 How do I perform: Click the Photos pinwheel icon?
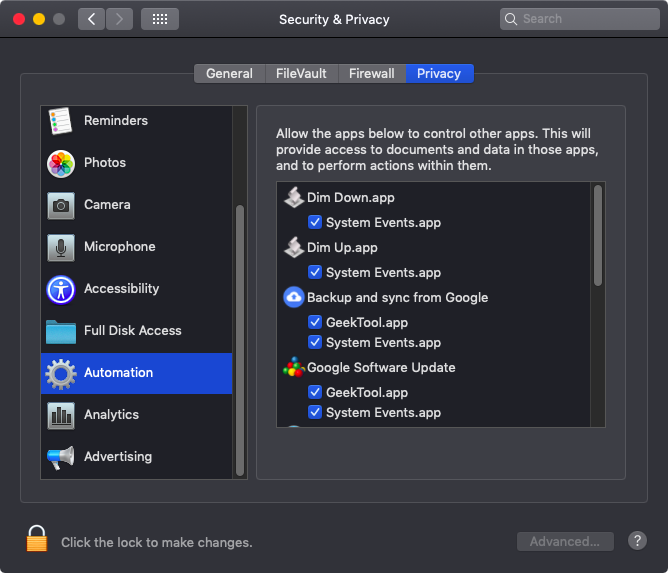tap(61, 164)
